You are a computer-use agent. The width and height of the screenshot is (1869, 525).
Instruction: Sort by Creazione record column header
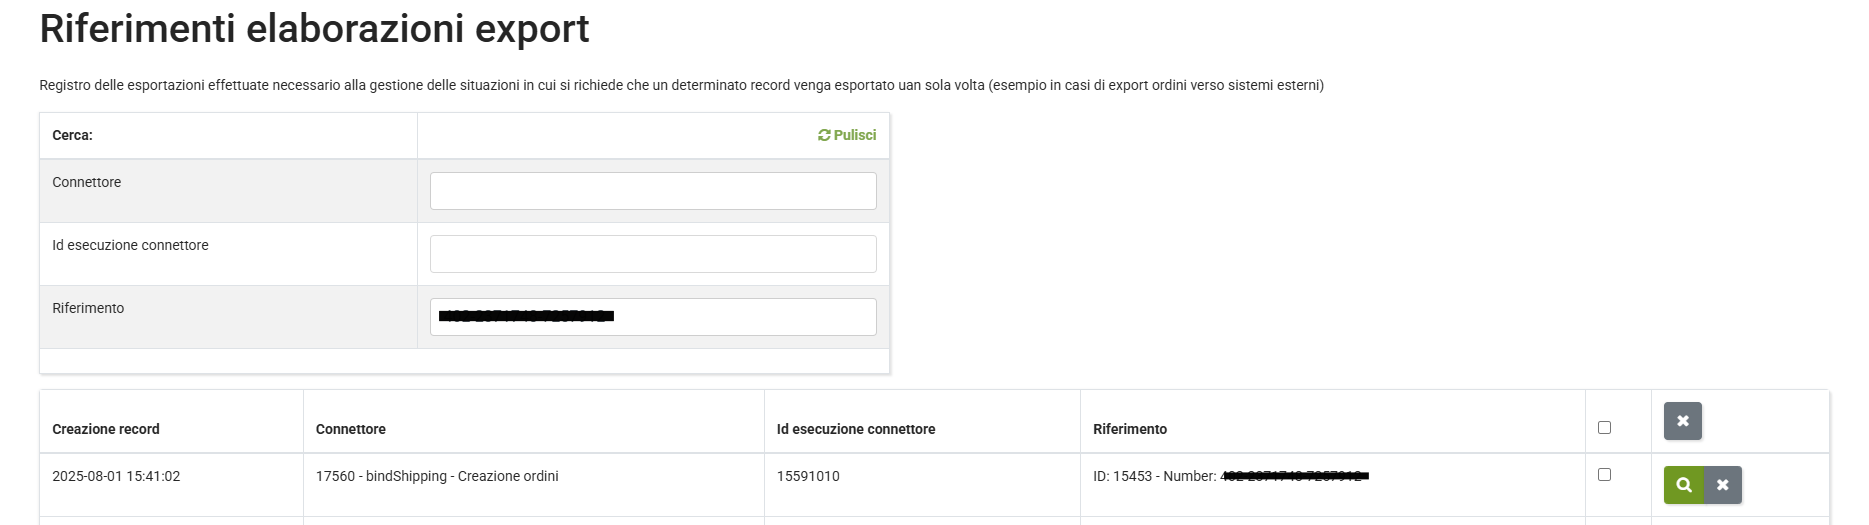106,429
